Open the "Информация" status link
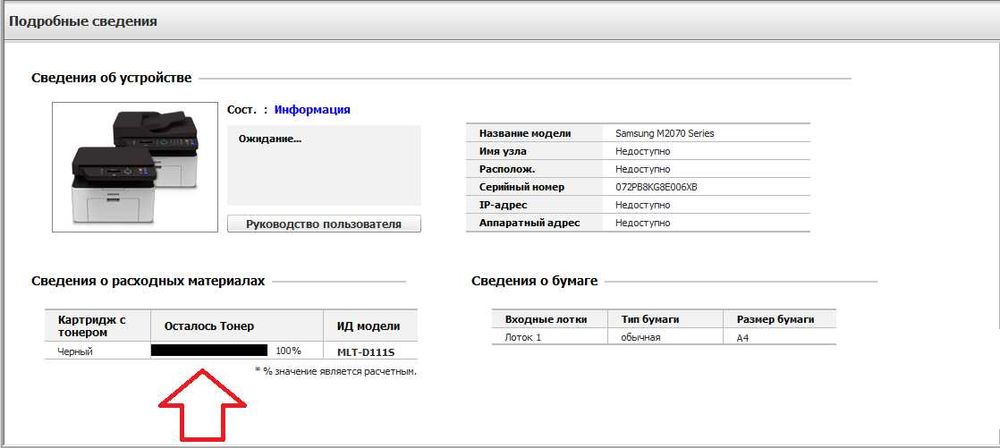 pyautogui.click(x=312, y=110)
